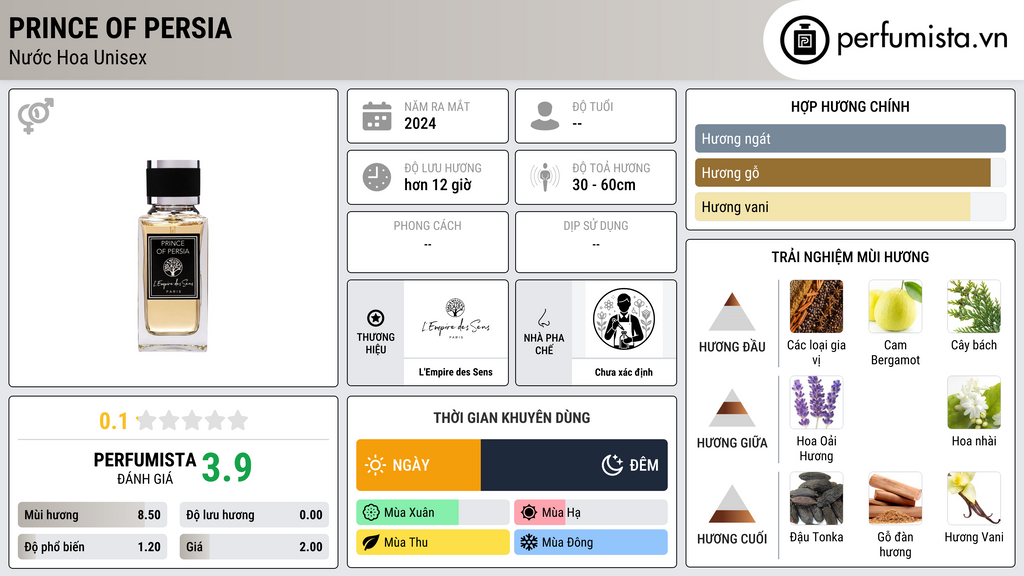Click the longevity value hơn 12 giờ
This screenshot has height=576, width=1024.
(x=438, y=185)
